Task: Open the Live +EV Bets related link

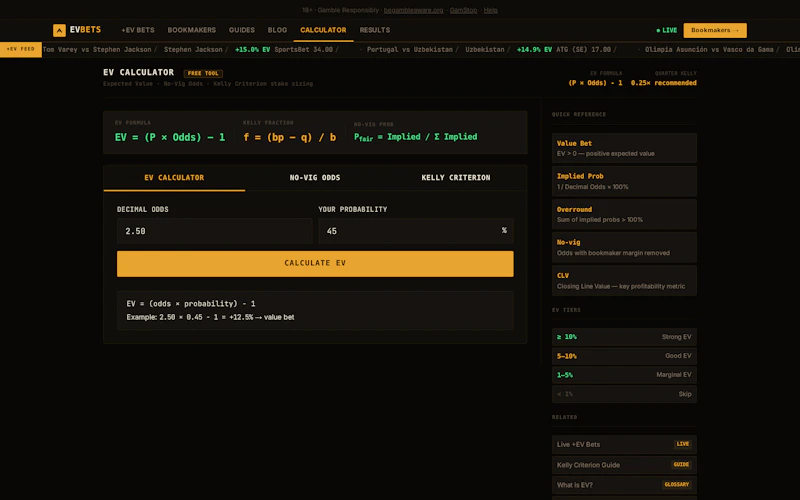Action: [624, 444]
